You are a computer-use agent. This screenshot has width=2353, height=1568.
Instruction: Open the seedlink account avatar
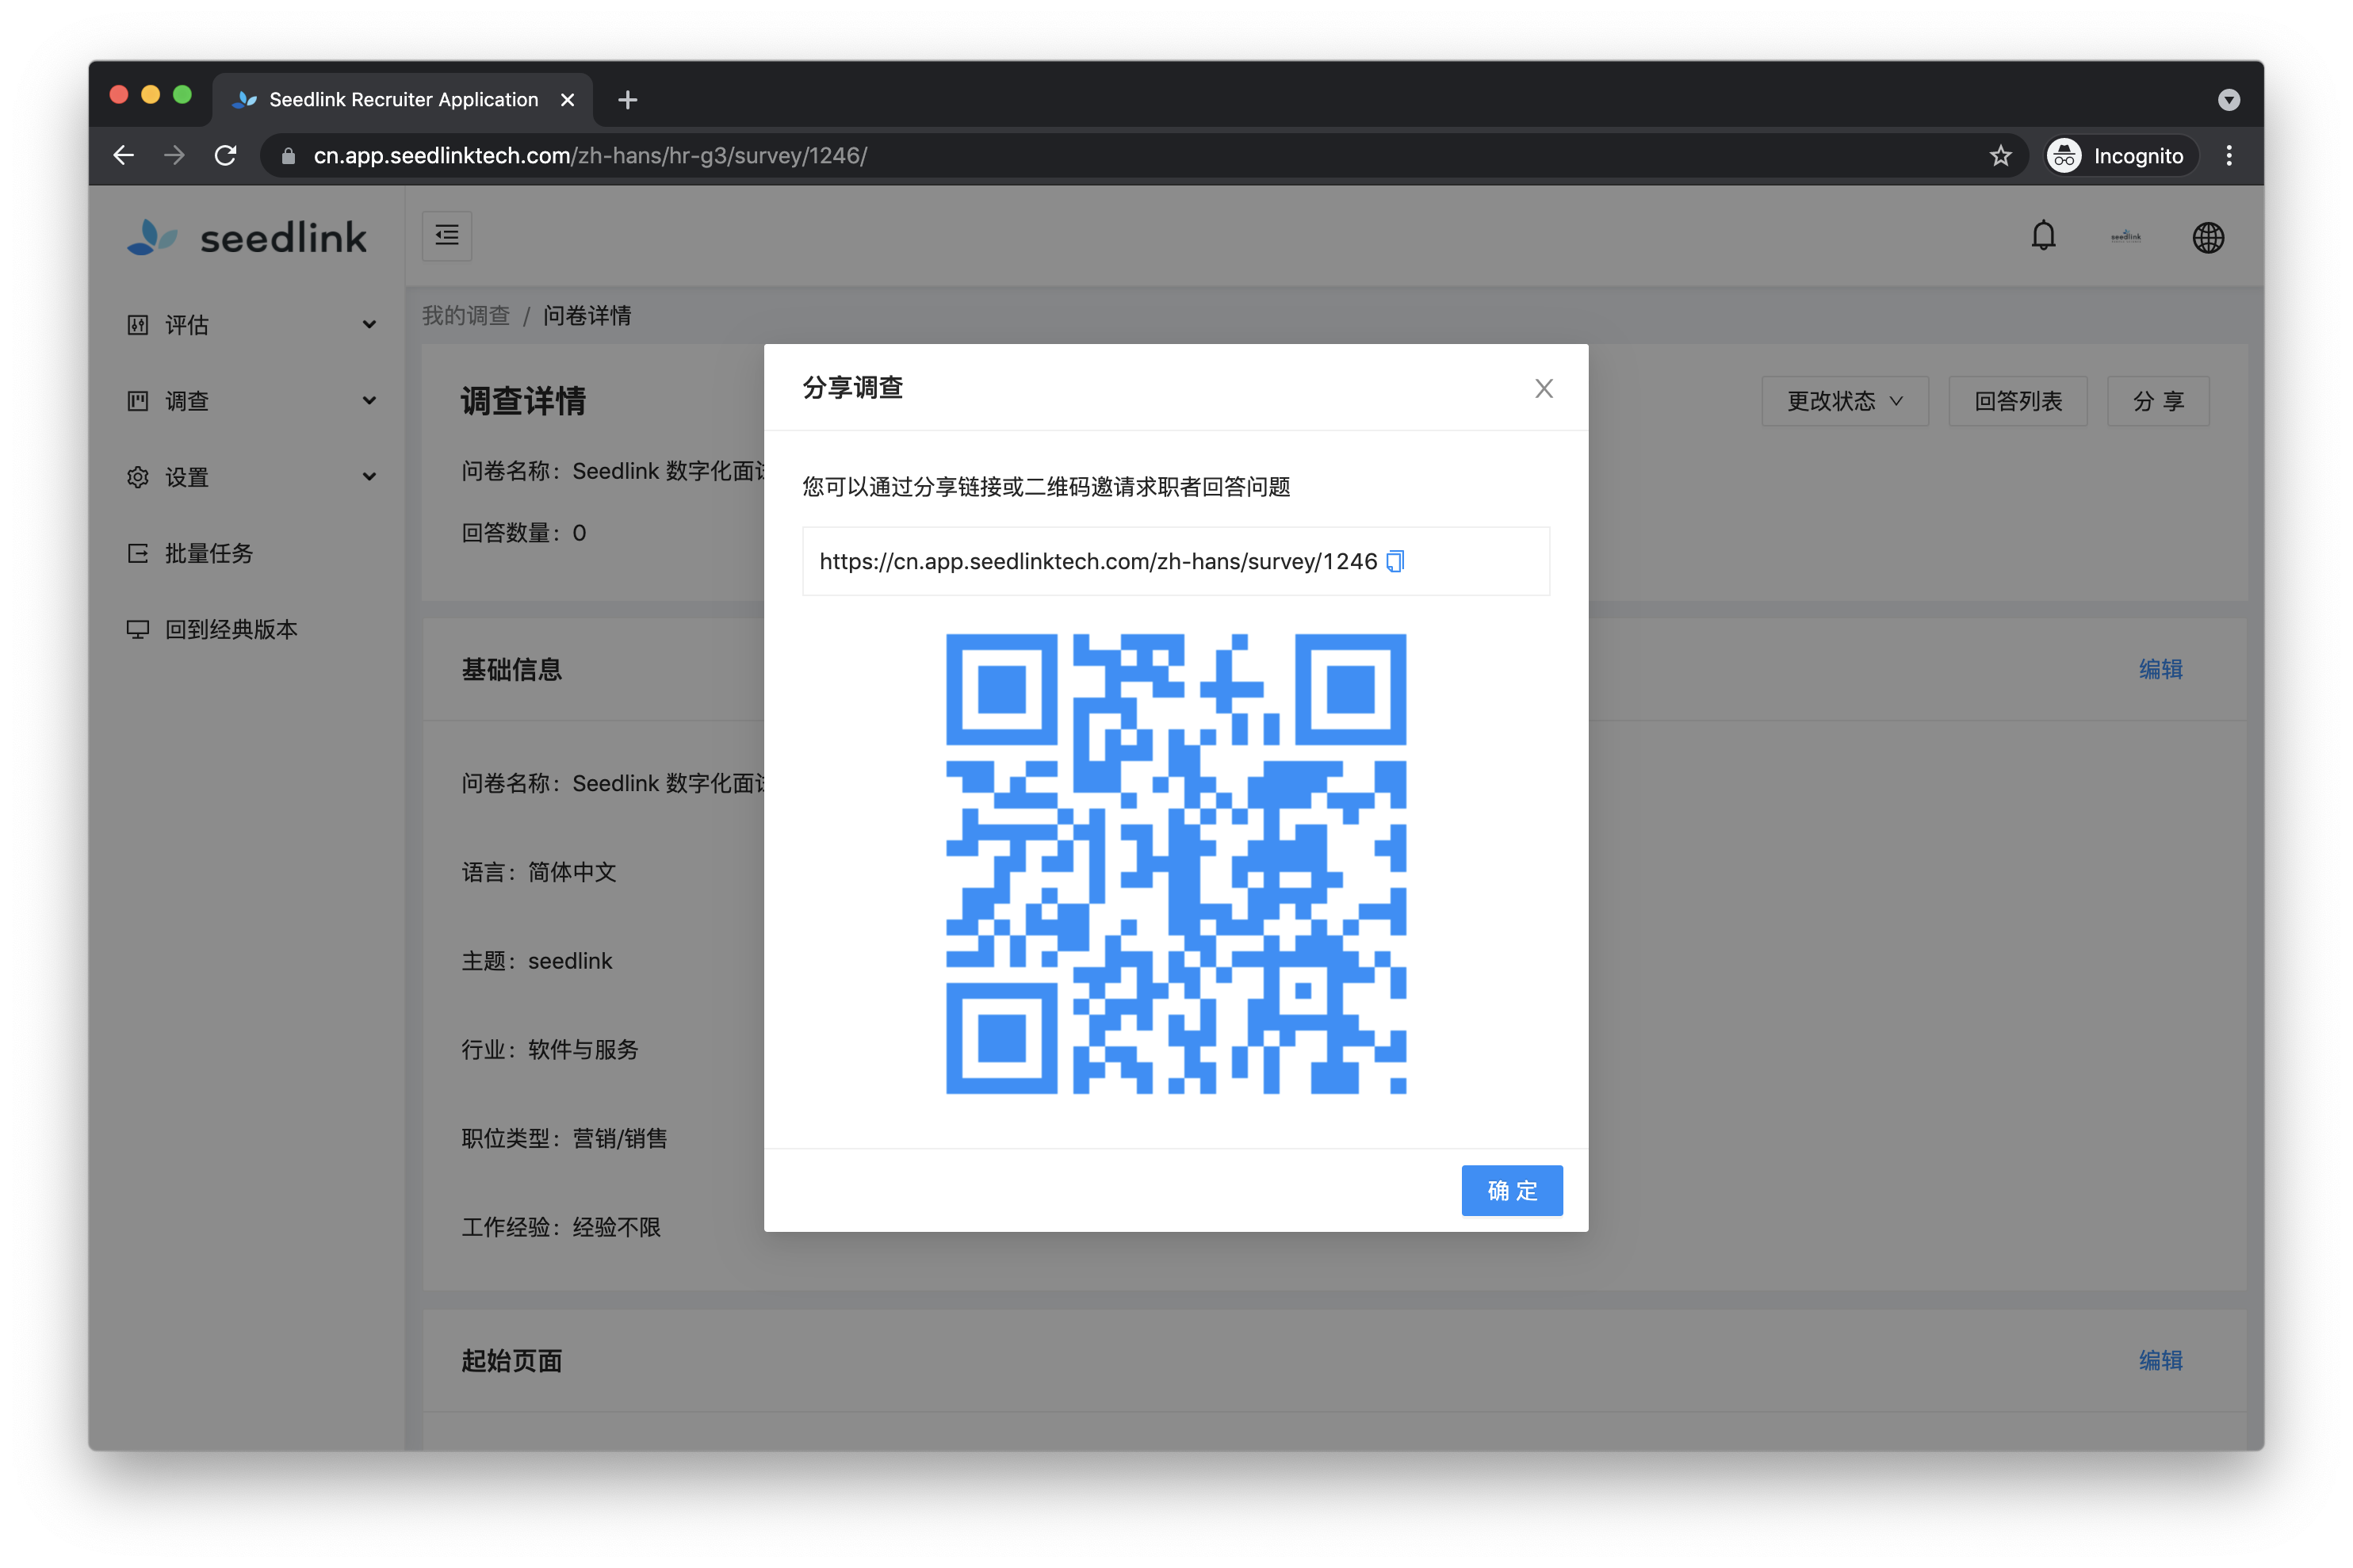point(2125,237)
